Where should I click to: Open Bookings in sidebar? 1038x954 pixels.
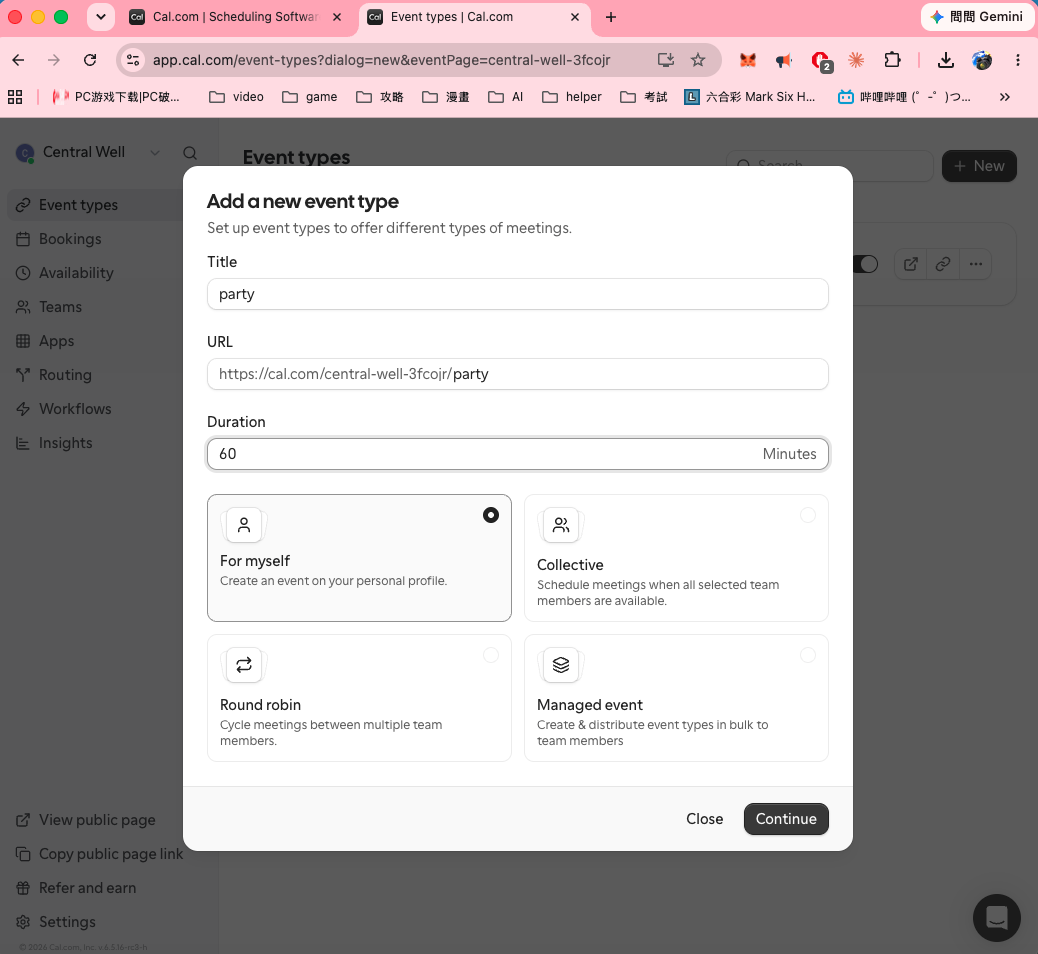coord(70,239)
